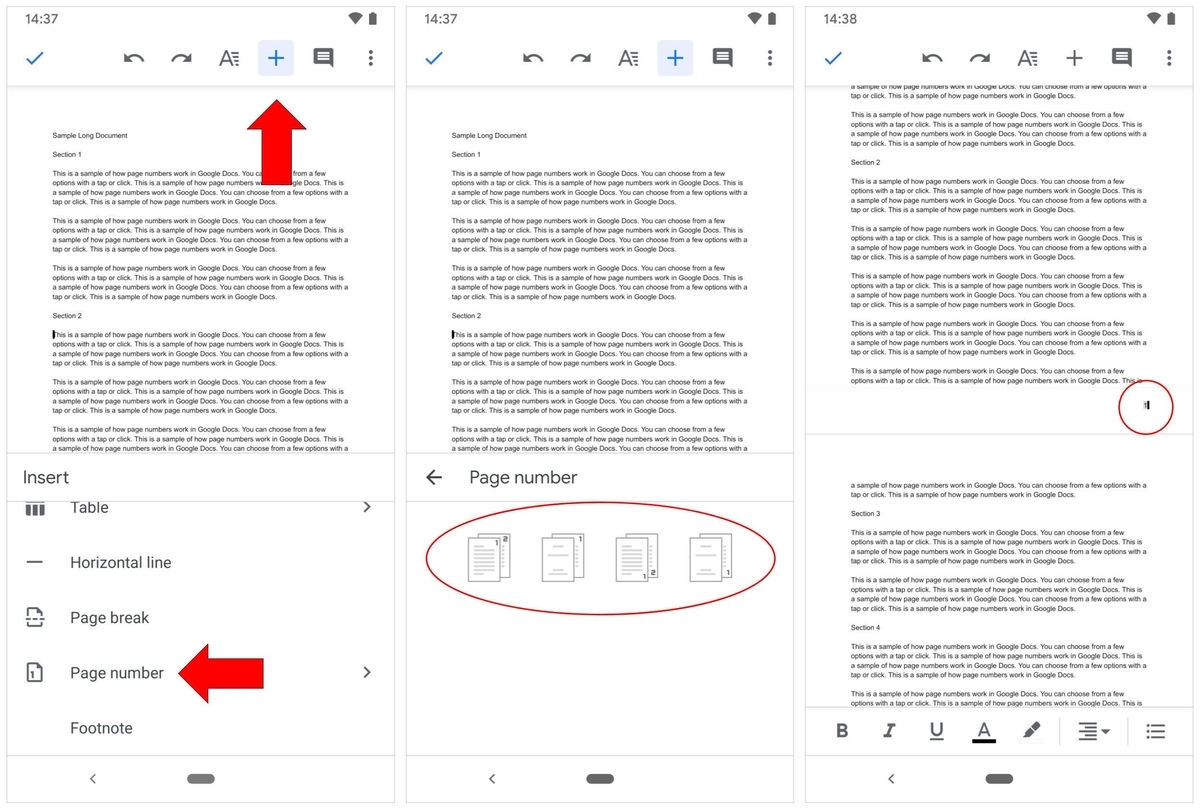Open the text color picker

point(984,732)
